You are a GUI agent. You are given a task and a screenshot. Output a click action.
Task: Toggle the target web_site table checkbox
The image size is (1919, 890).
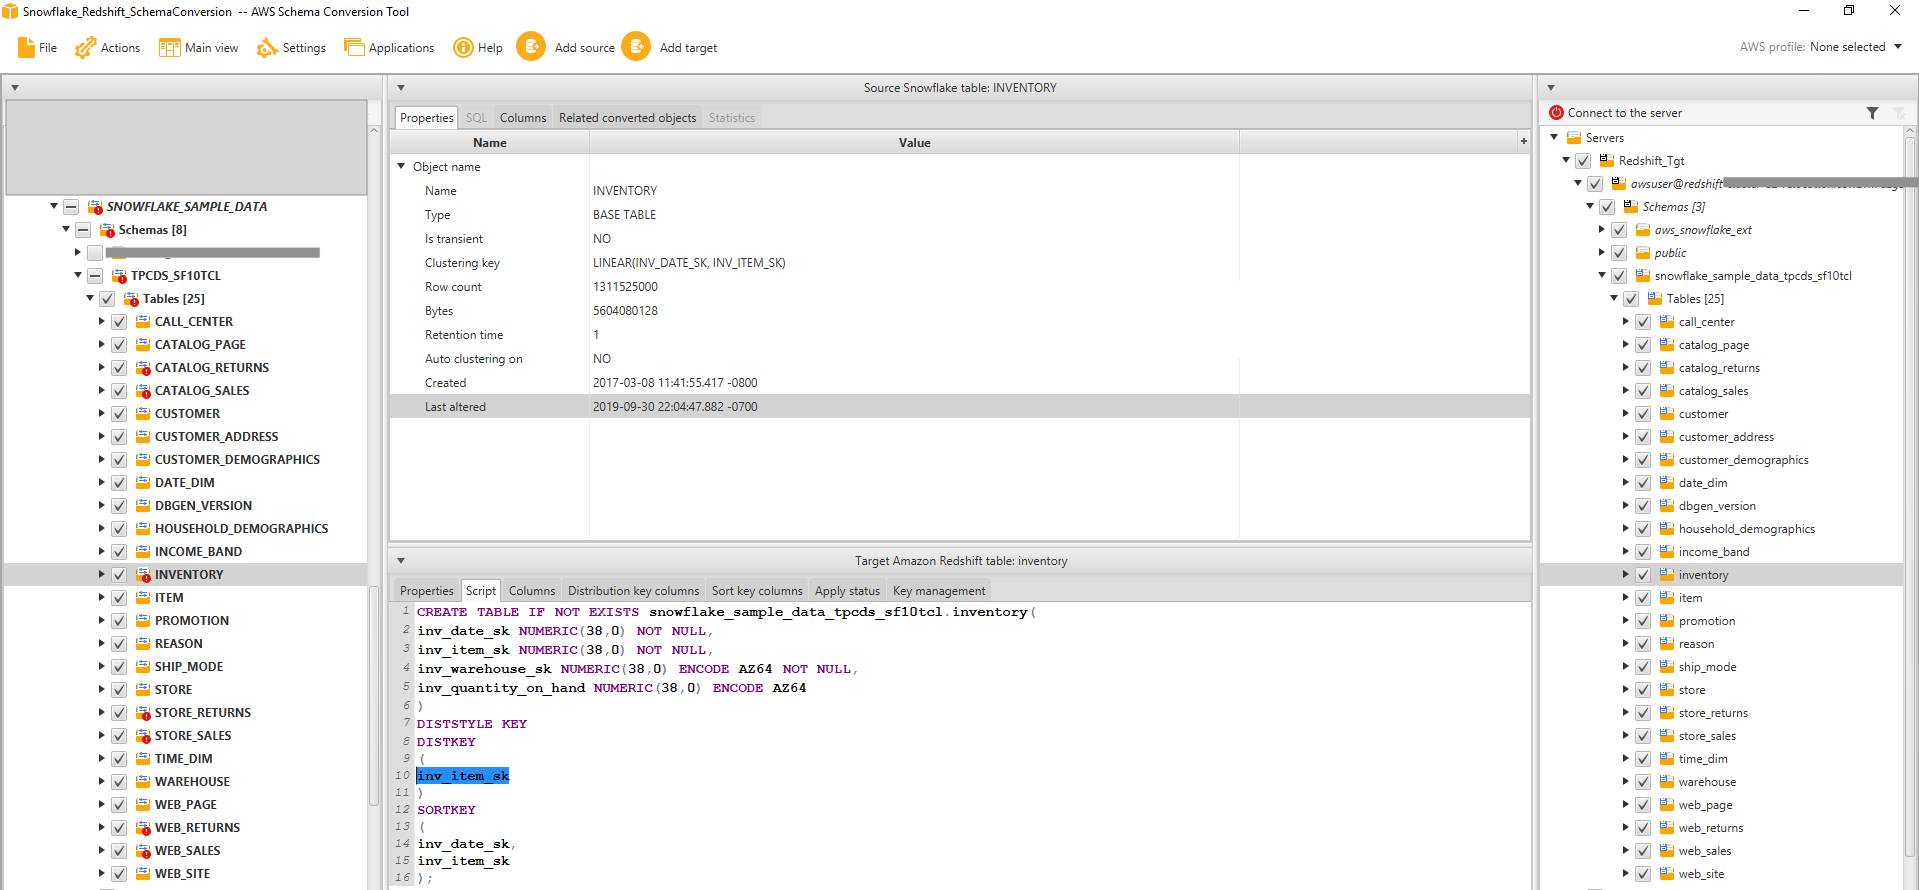[1643, 874]
